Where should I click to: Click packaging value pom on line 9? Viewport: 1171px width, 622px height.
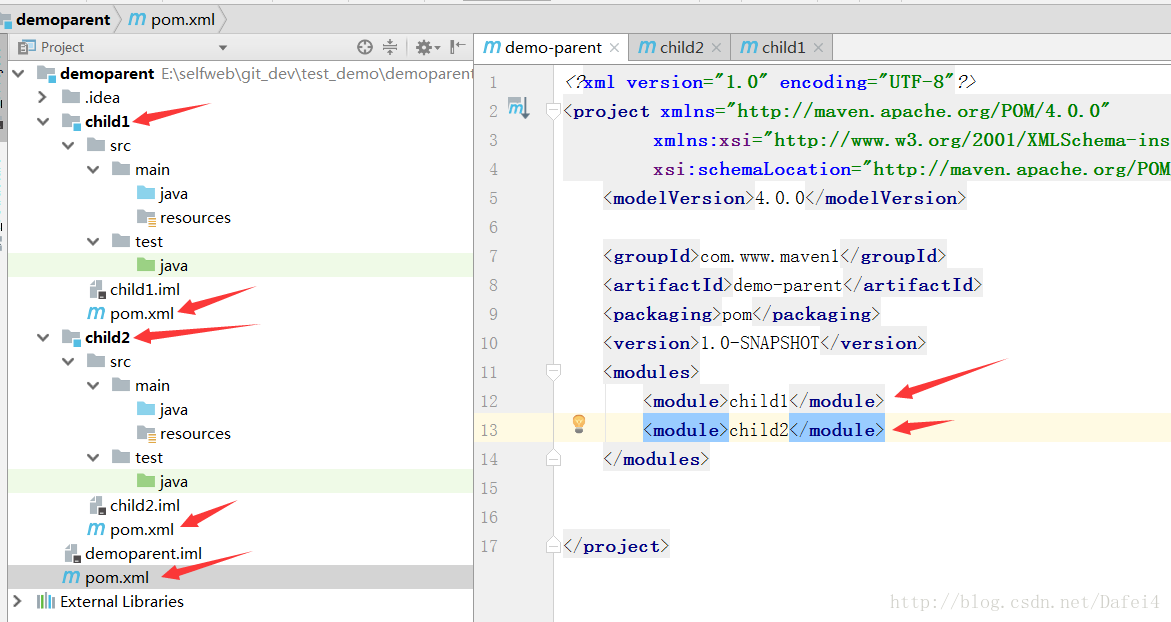(x=737, y=314)
